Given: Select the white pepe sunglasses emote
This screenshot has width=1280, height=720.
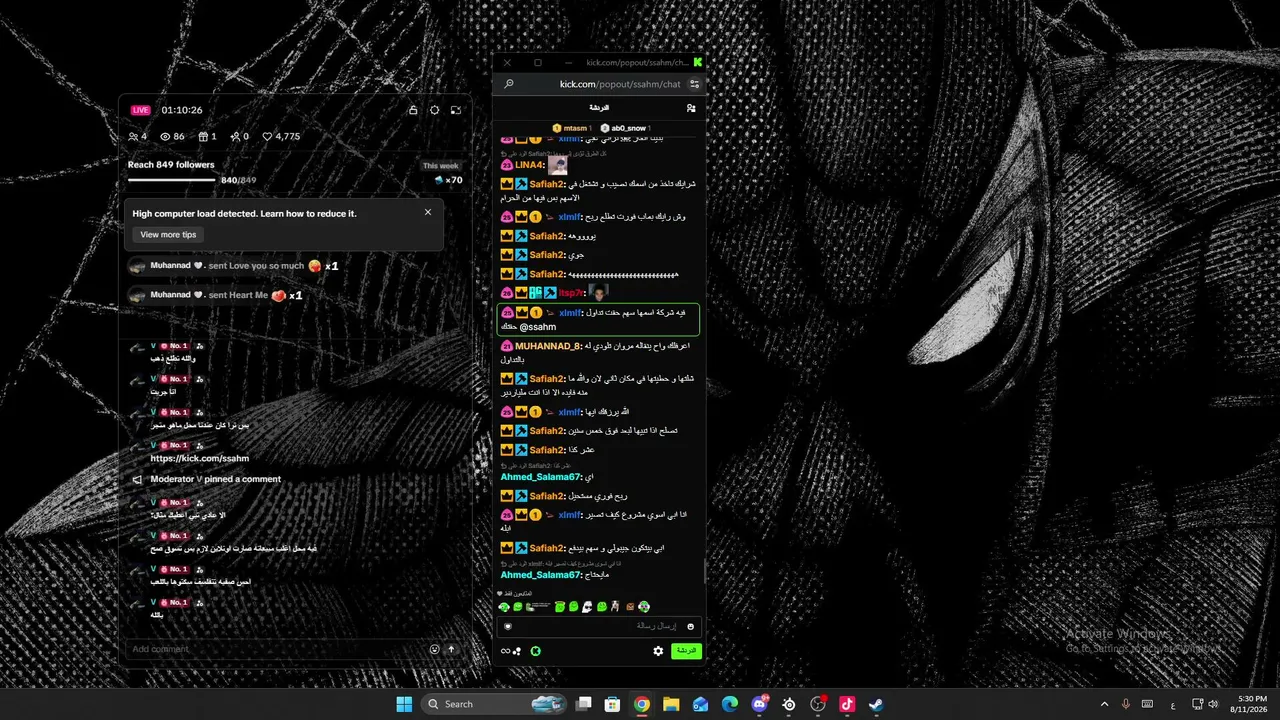Looking at the screenshot, I should [587, 607].
